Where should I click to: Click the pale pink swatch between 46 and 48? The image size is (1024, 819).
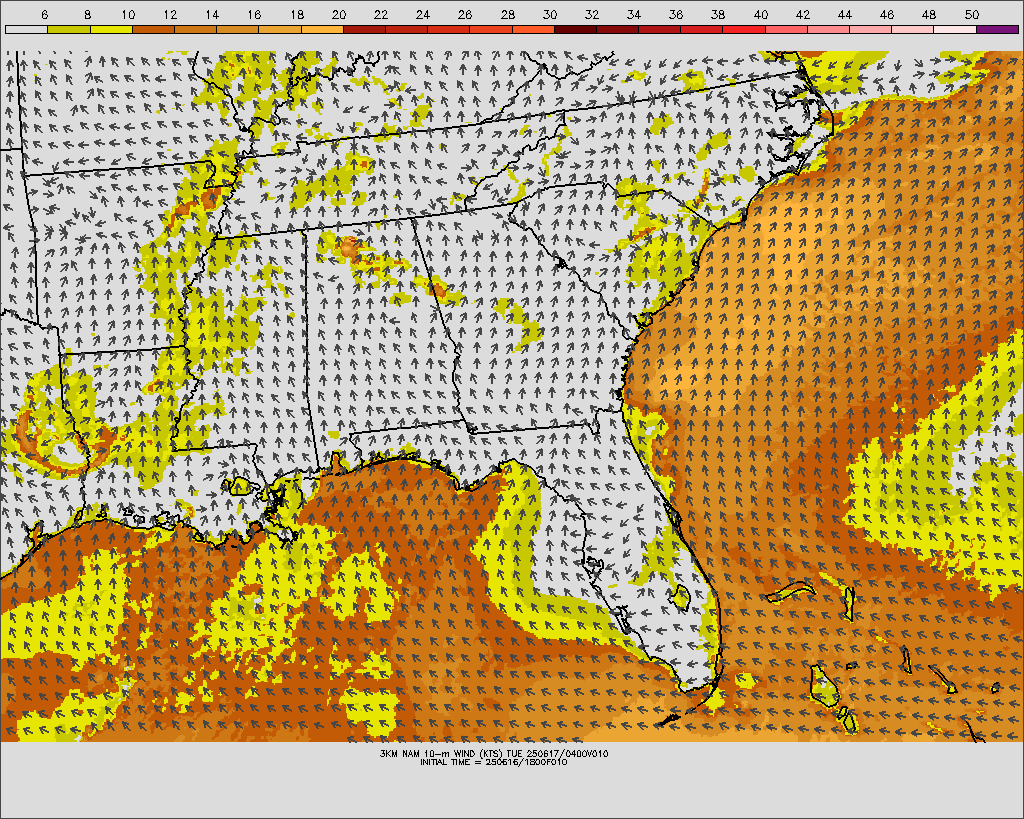coord(913,29)
